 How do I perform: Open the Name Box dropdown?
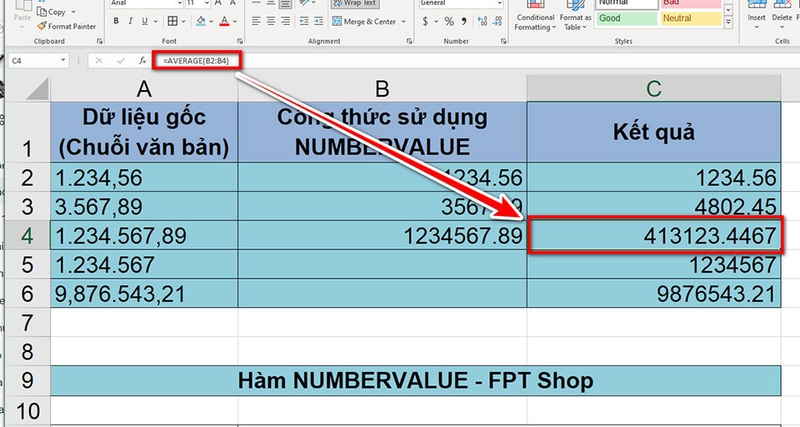pos(63,60)
